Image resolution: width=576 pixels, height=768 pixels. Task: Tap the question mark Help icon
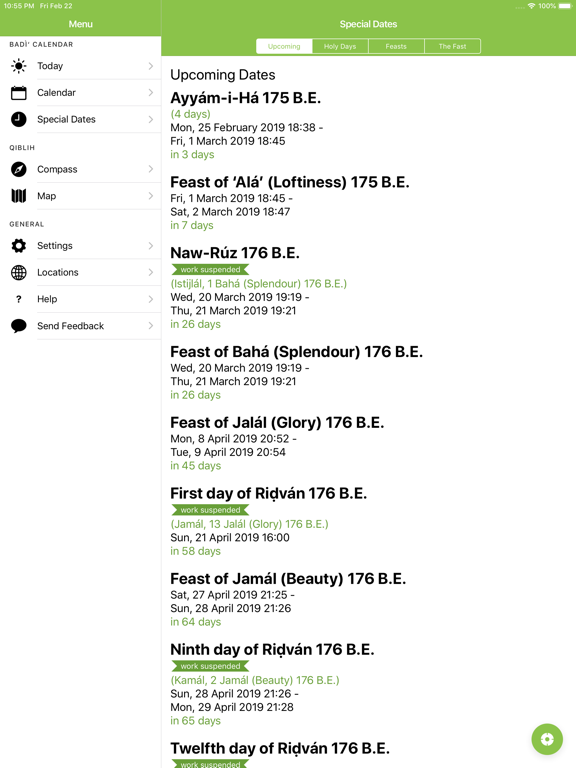pyautogui.click(x=19, y=299)
